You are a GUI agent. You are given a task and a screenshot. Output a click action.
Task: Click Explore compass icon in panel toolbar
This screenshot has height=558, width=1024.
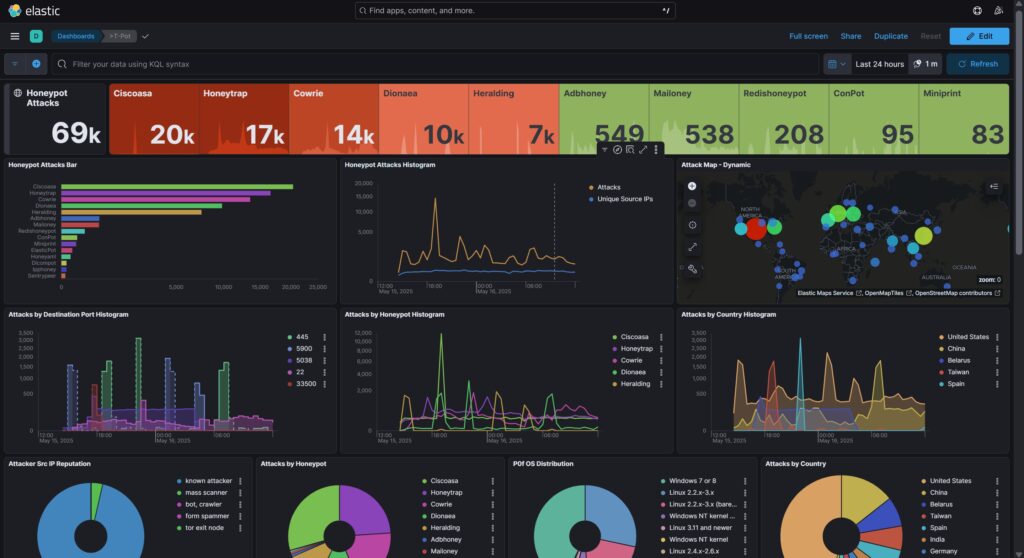617,150
